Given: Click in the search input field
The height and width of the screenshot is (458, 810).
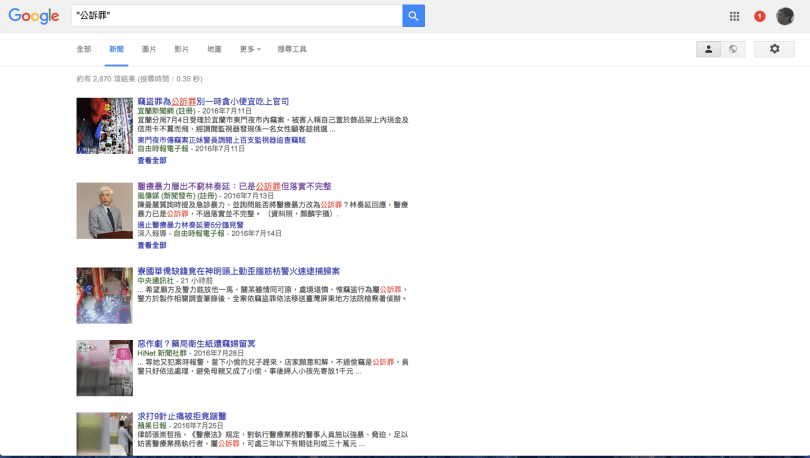Looking at the screenshot, I should [237, 16].
